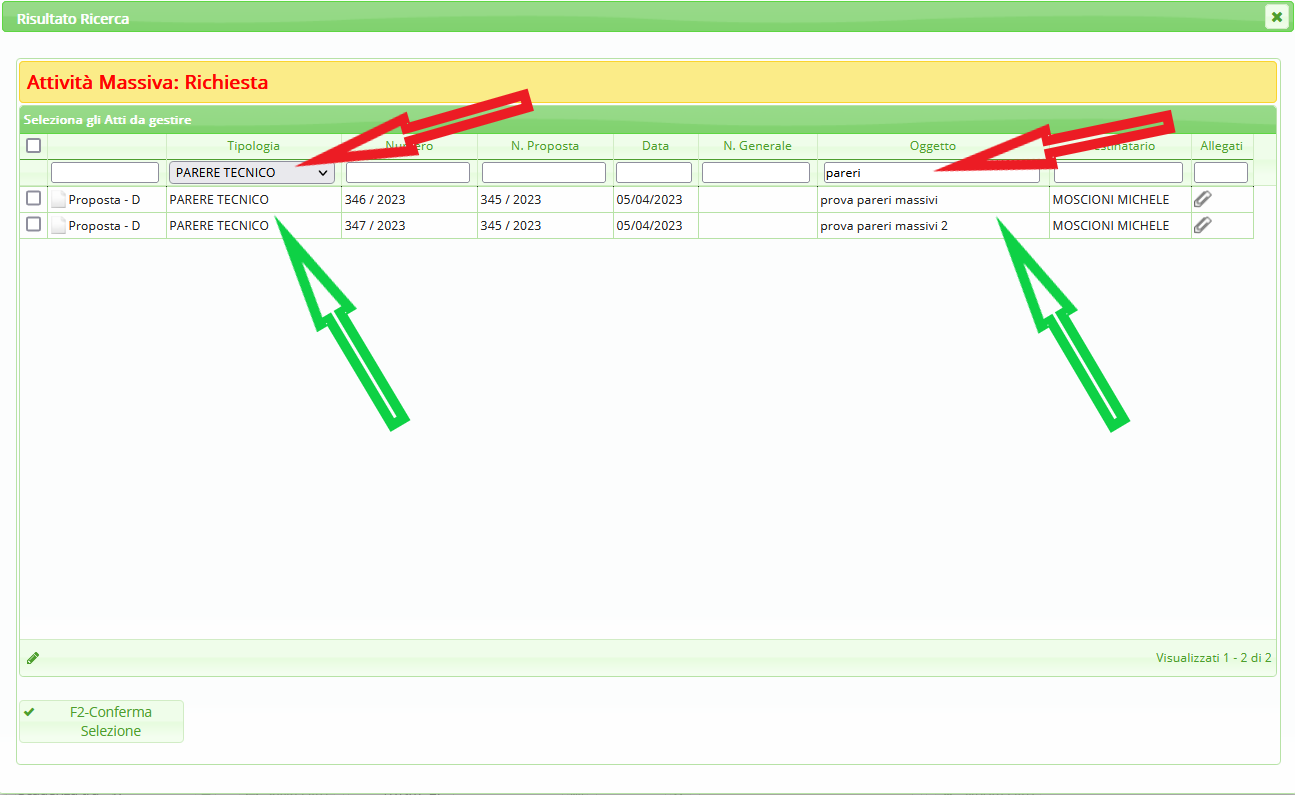Viewport: 1295px width, 795px height.
Task: Check the box for row 346 / 2023
Action: (x=33, y=198)
